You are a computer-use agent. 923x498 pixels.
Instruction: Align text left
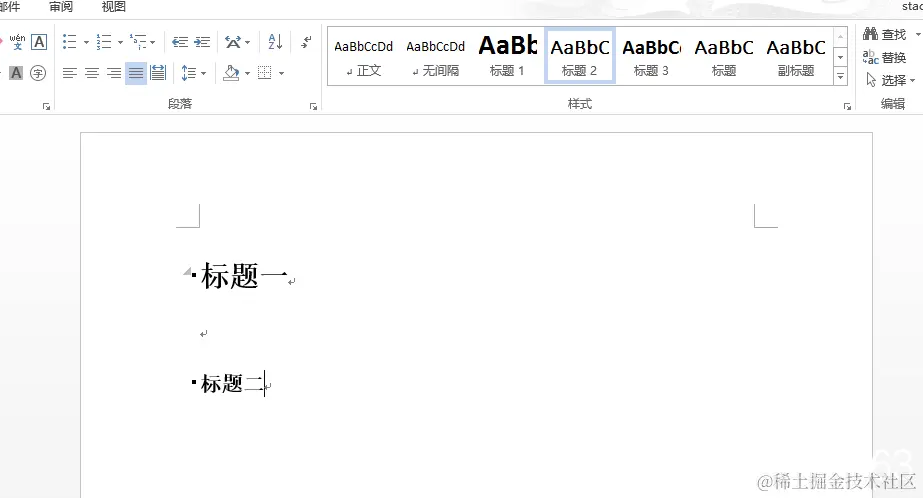[x=69, y=73]
